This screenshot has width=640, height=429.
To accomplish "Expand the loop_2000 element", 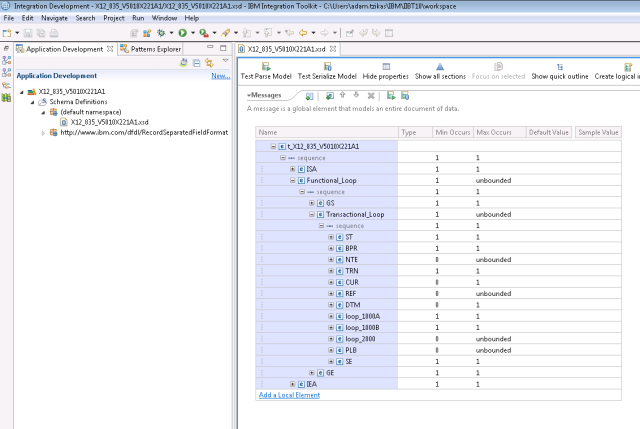I will click(x=331, y=339).
